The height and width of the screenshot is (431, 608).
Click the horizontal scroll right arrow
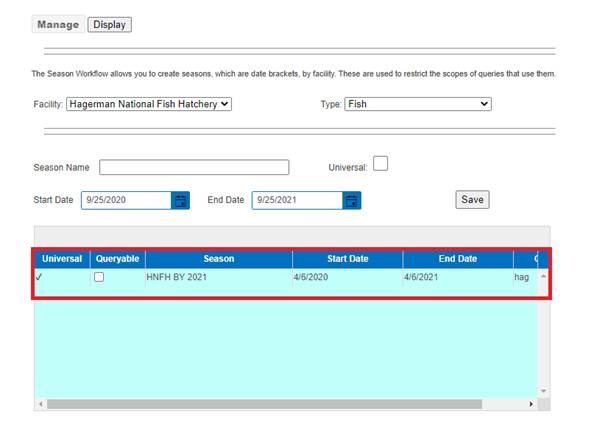click(x=531, y=404)
